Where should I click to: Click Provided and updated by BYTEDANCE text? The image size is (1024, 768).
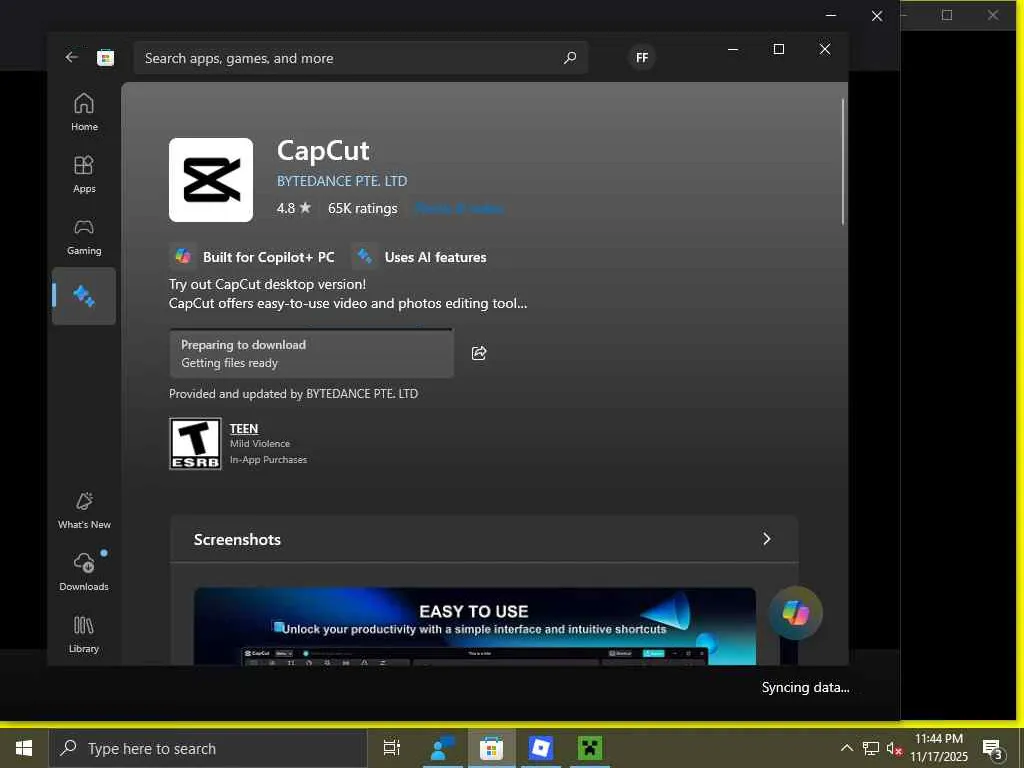pos(293,394)
